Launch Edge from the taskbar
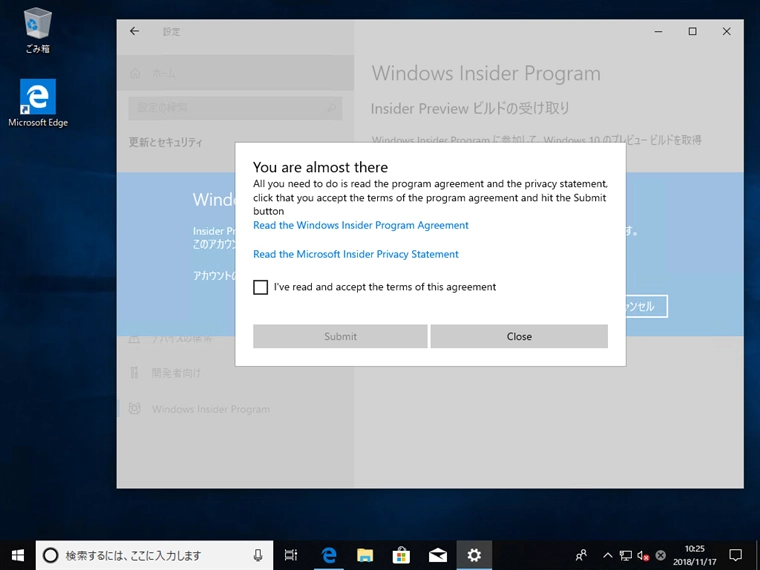Image resolution: width=760 pixels, height=570 pixels. point(329,555)
